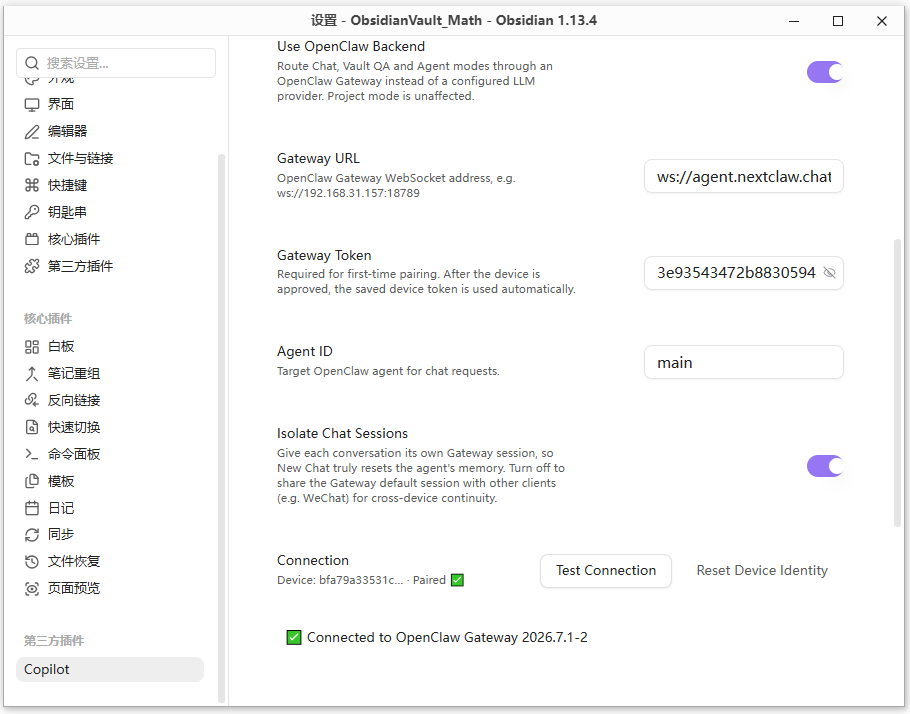Open the 编辑器 settings tab
Image resolution: width=910 pixels, height=714 pixels.
[x=110, y=132]
